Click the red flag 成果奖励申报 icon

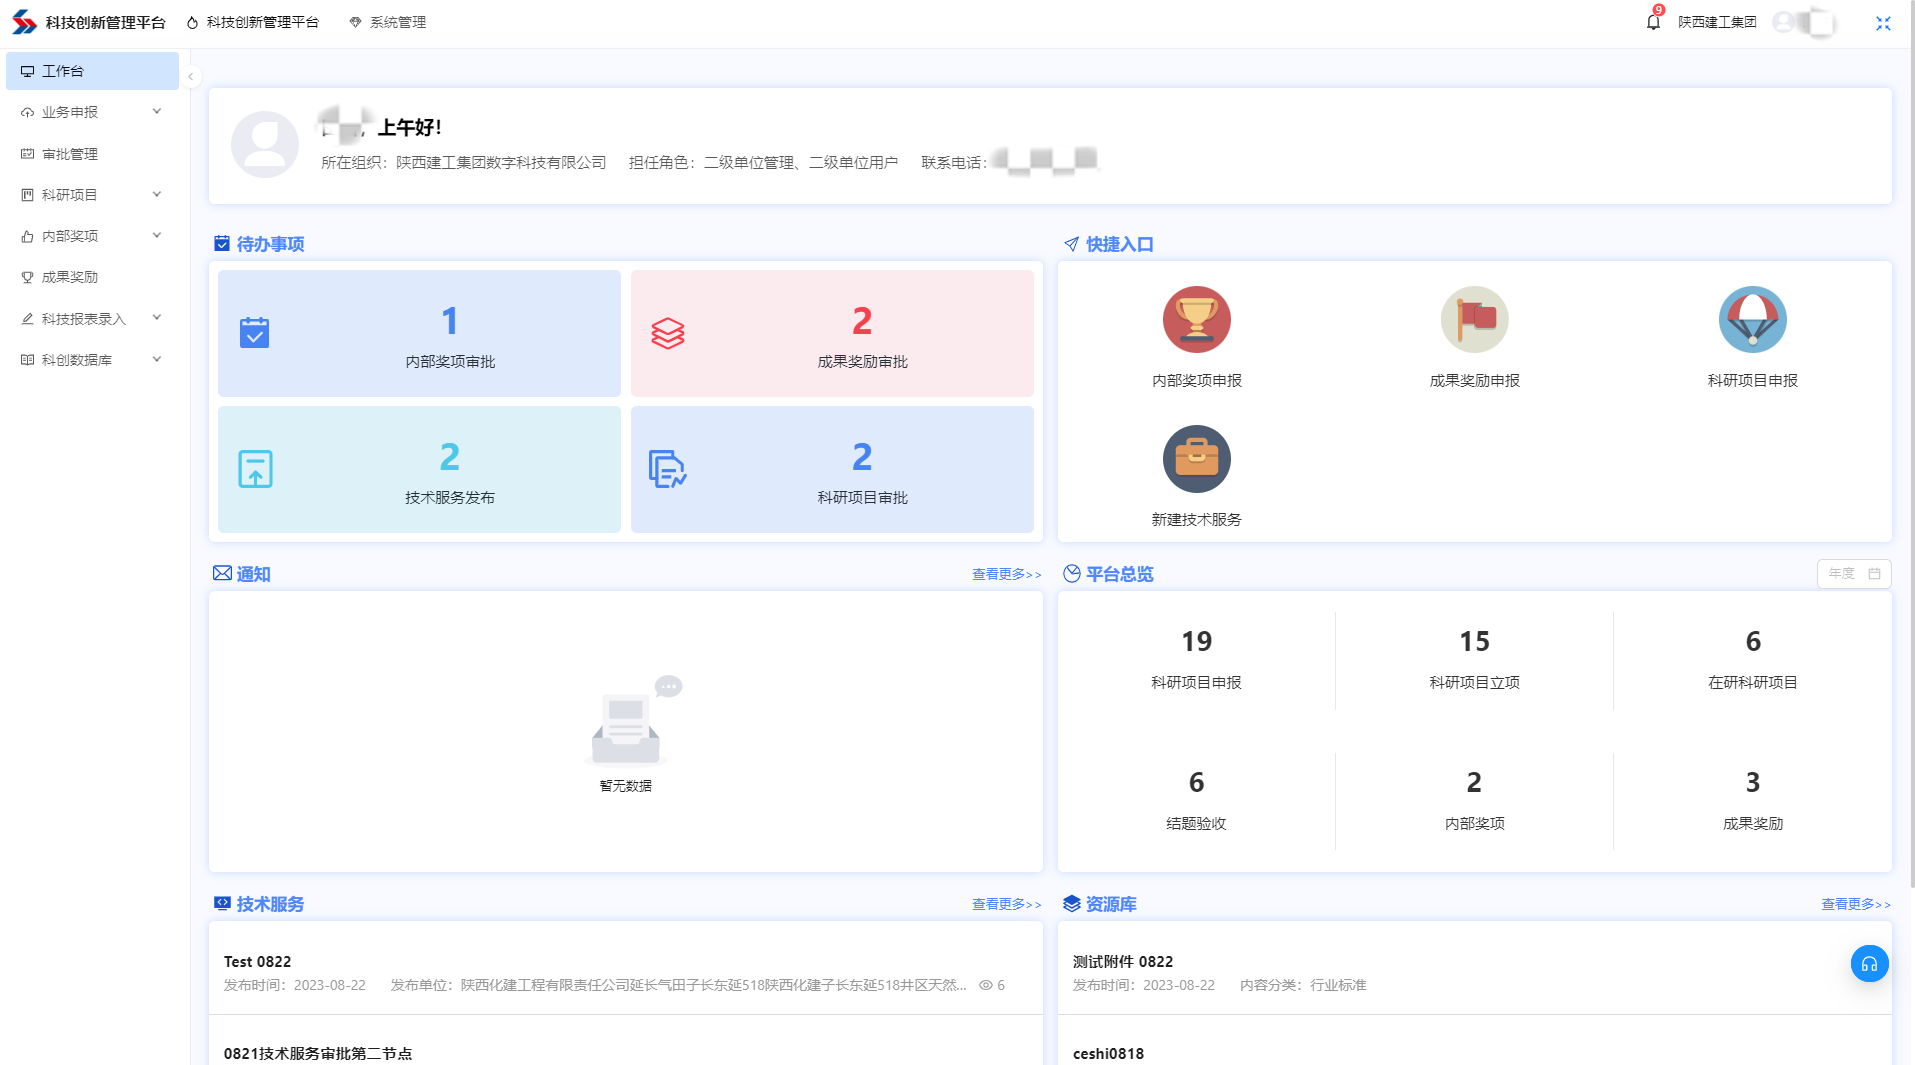(1474, 320)
